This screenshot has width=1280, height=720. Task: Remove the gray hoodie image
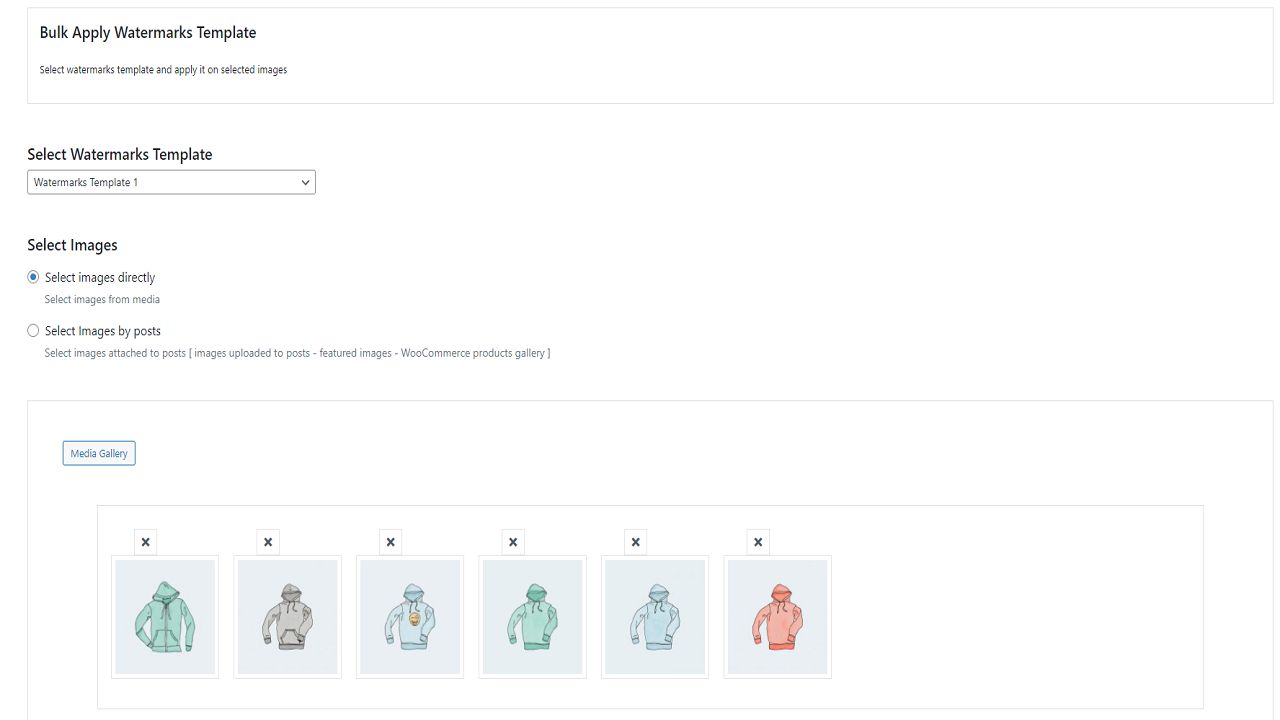coord(268,542)
